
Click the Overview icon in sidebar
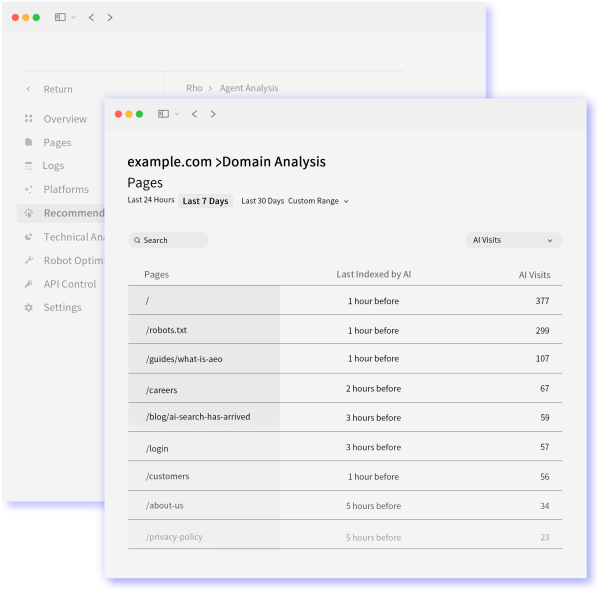coord(29,119)
